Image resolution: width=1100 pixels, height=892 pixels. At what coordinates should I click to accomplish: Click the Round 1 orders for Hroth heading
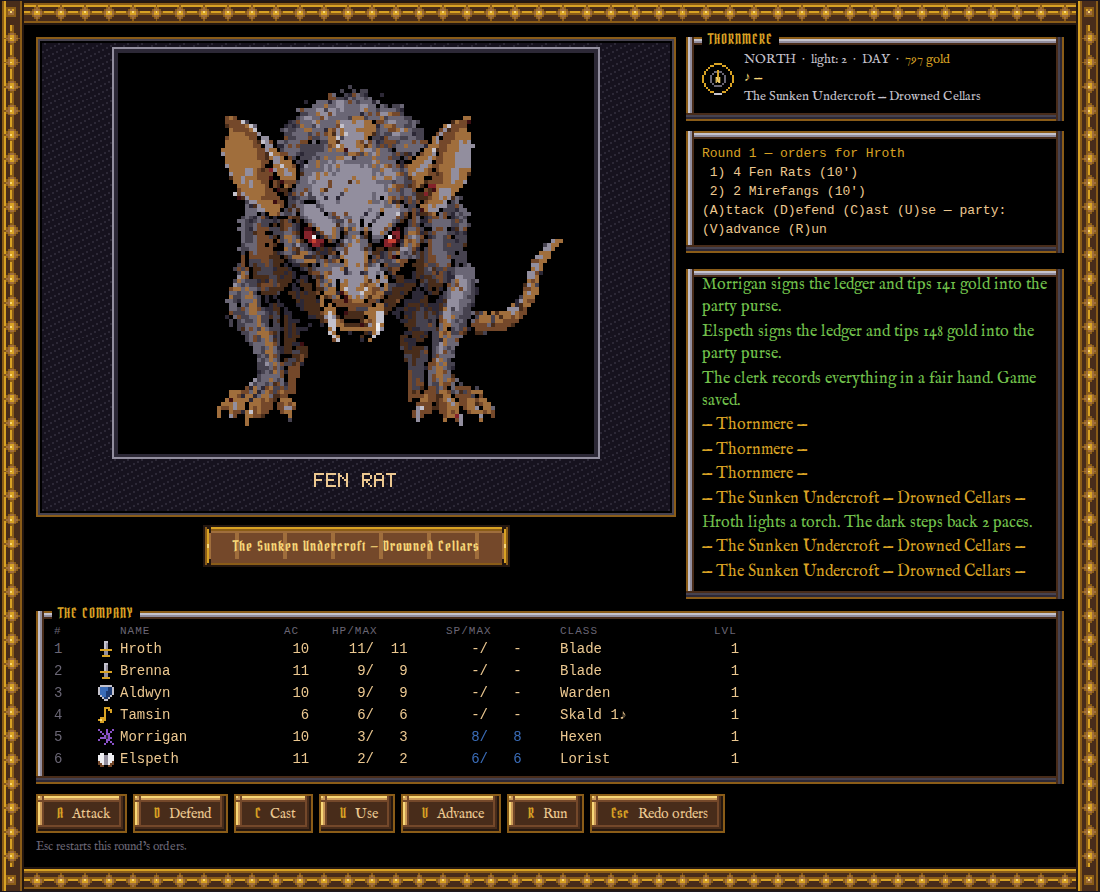803,153
